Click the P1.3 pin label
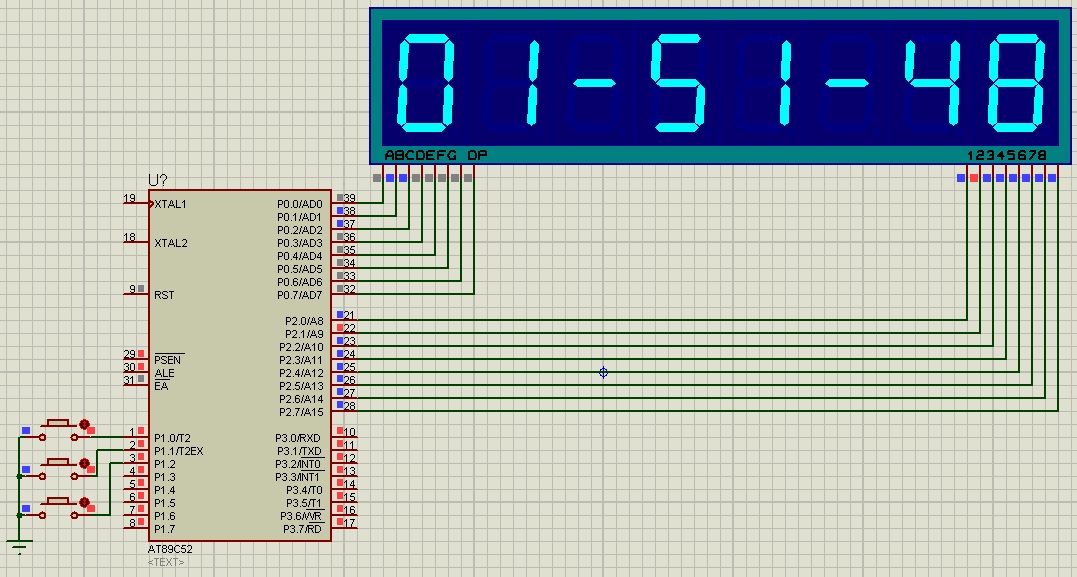The height and width of the screenshot is (577, 1077). [x=165, y=477]
